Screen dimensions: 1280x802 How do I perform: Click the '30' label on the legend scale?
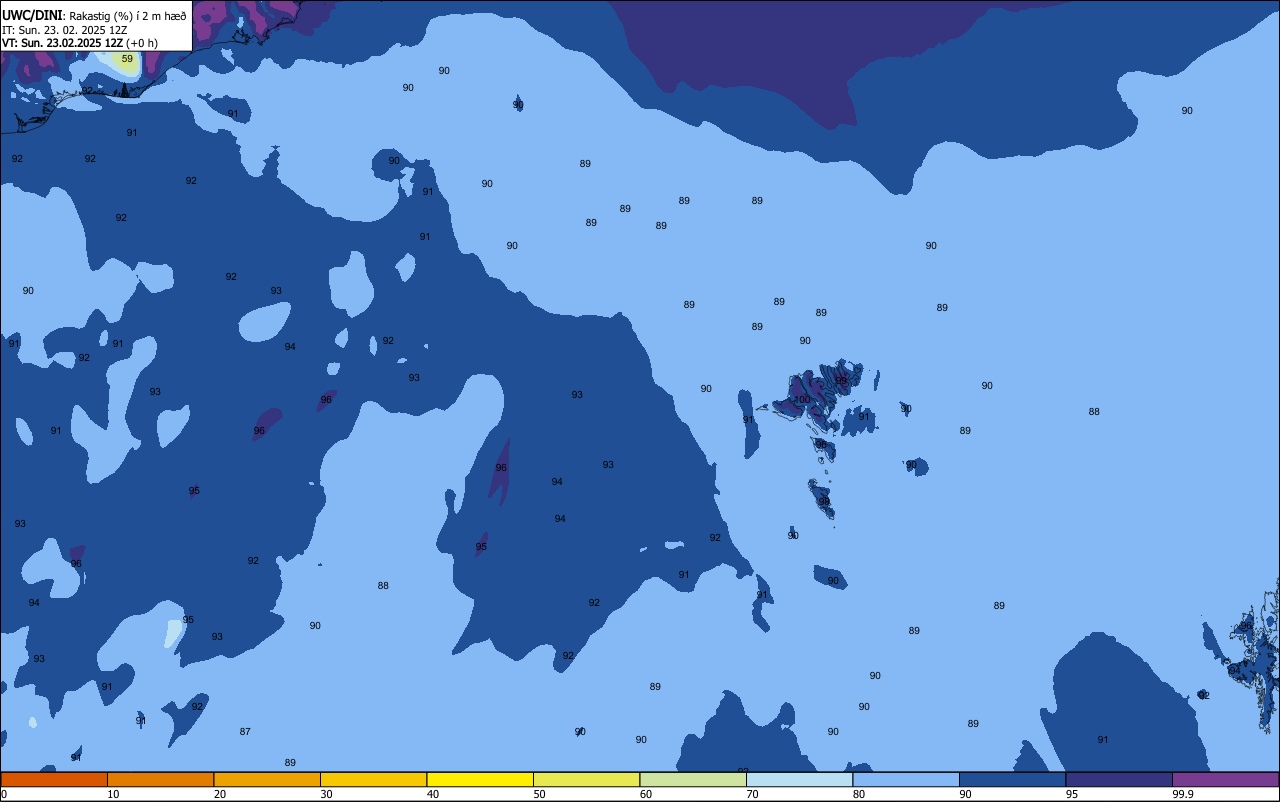pos(326,794)
